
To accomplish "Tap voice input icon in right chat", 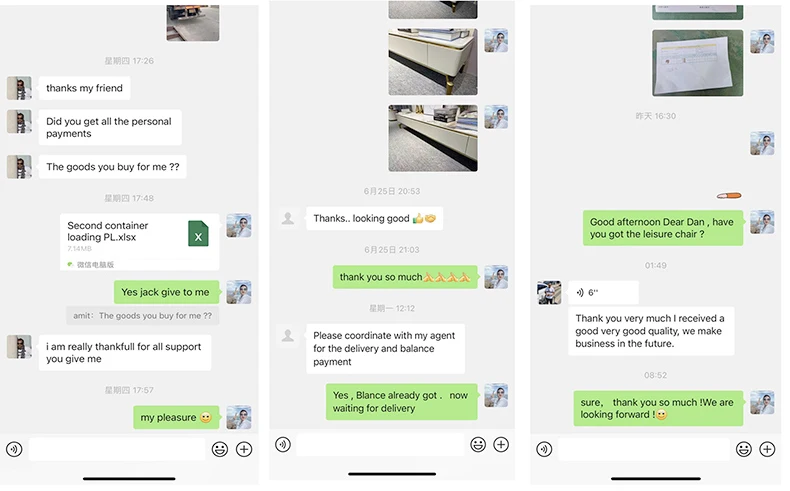I will [x=544, y=449].
